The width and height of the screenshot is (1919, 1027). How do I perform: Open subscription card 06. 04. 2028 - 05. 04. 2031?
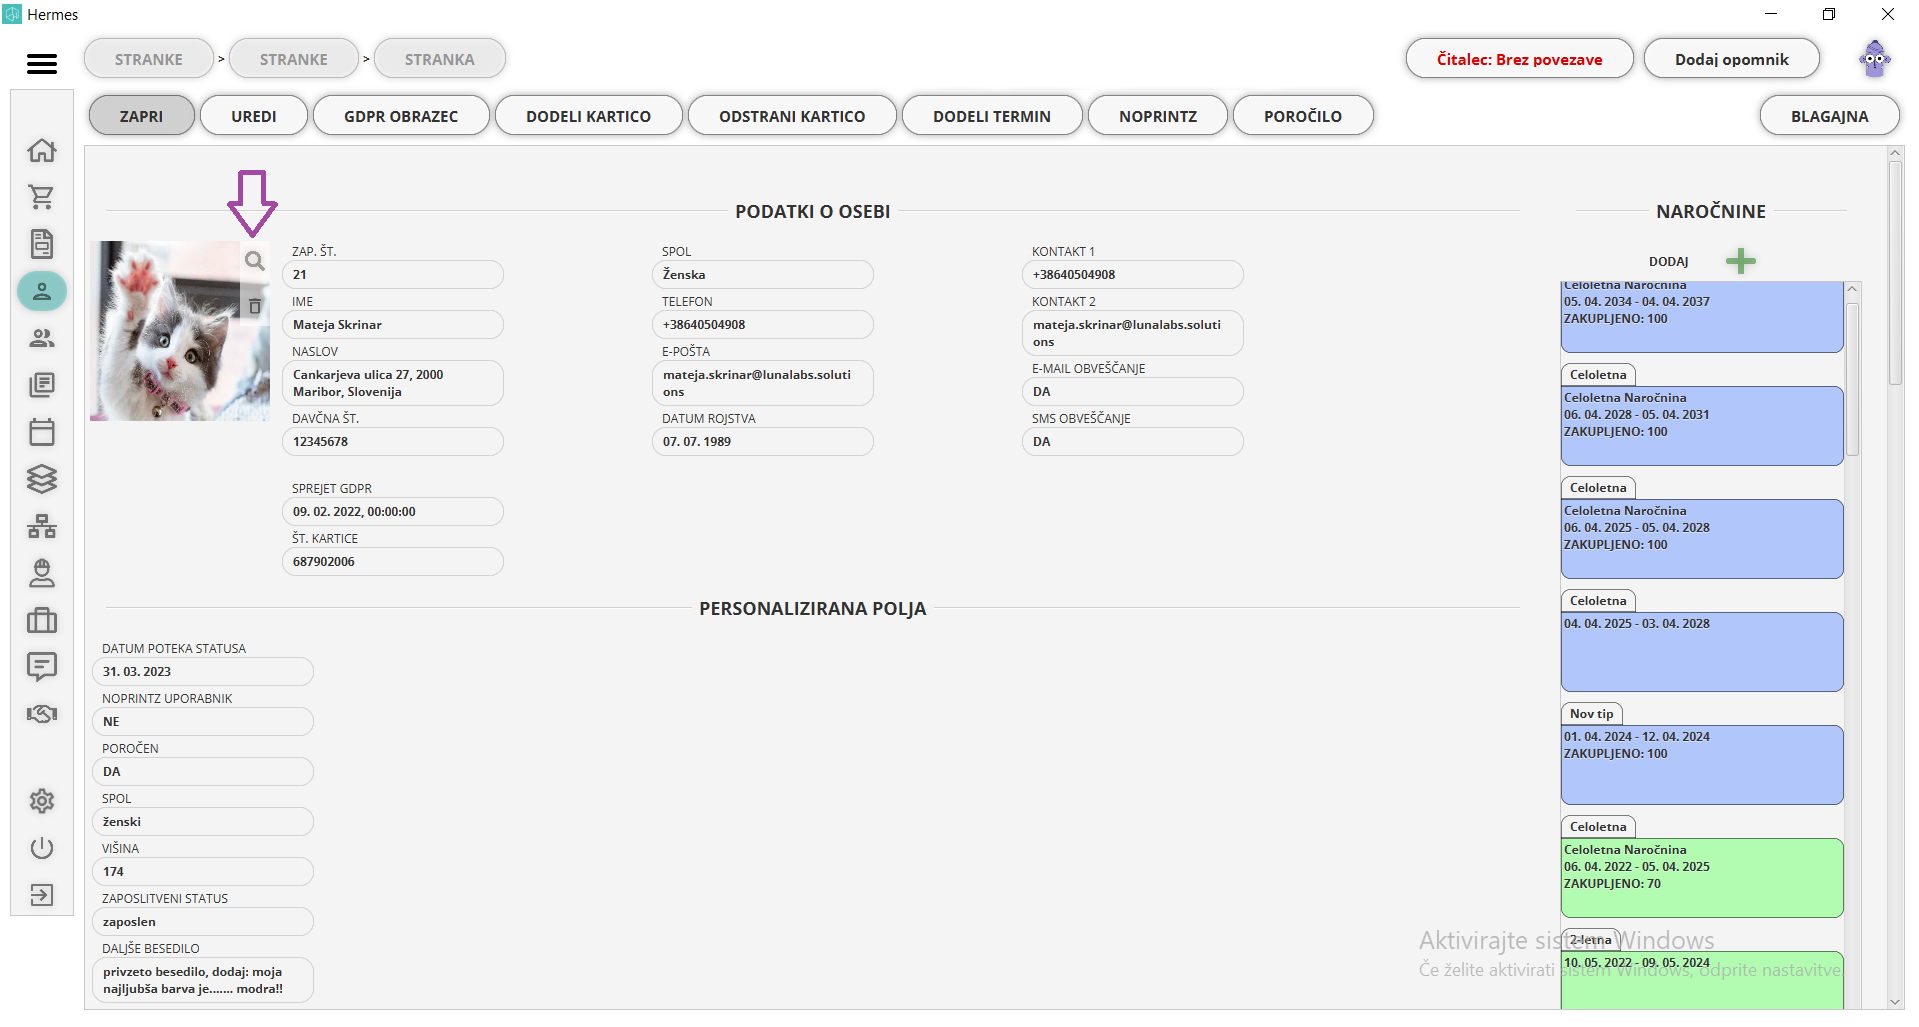(x=1702, y=426)
